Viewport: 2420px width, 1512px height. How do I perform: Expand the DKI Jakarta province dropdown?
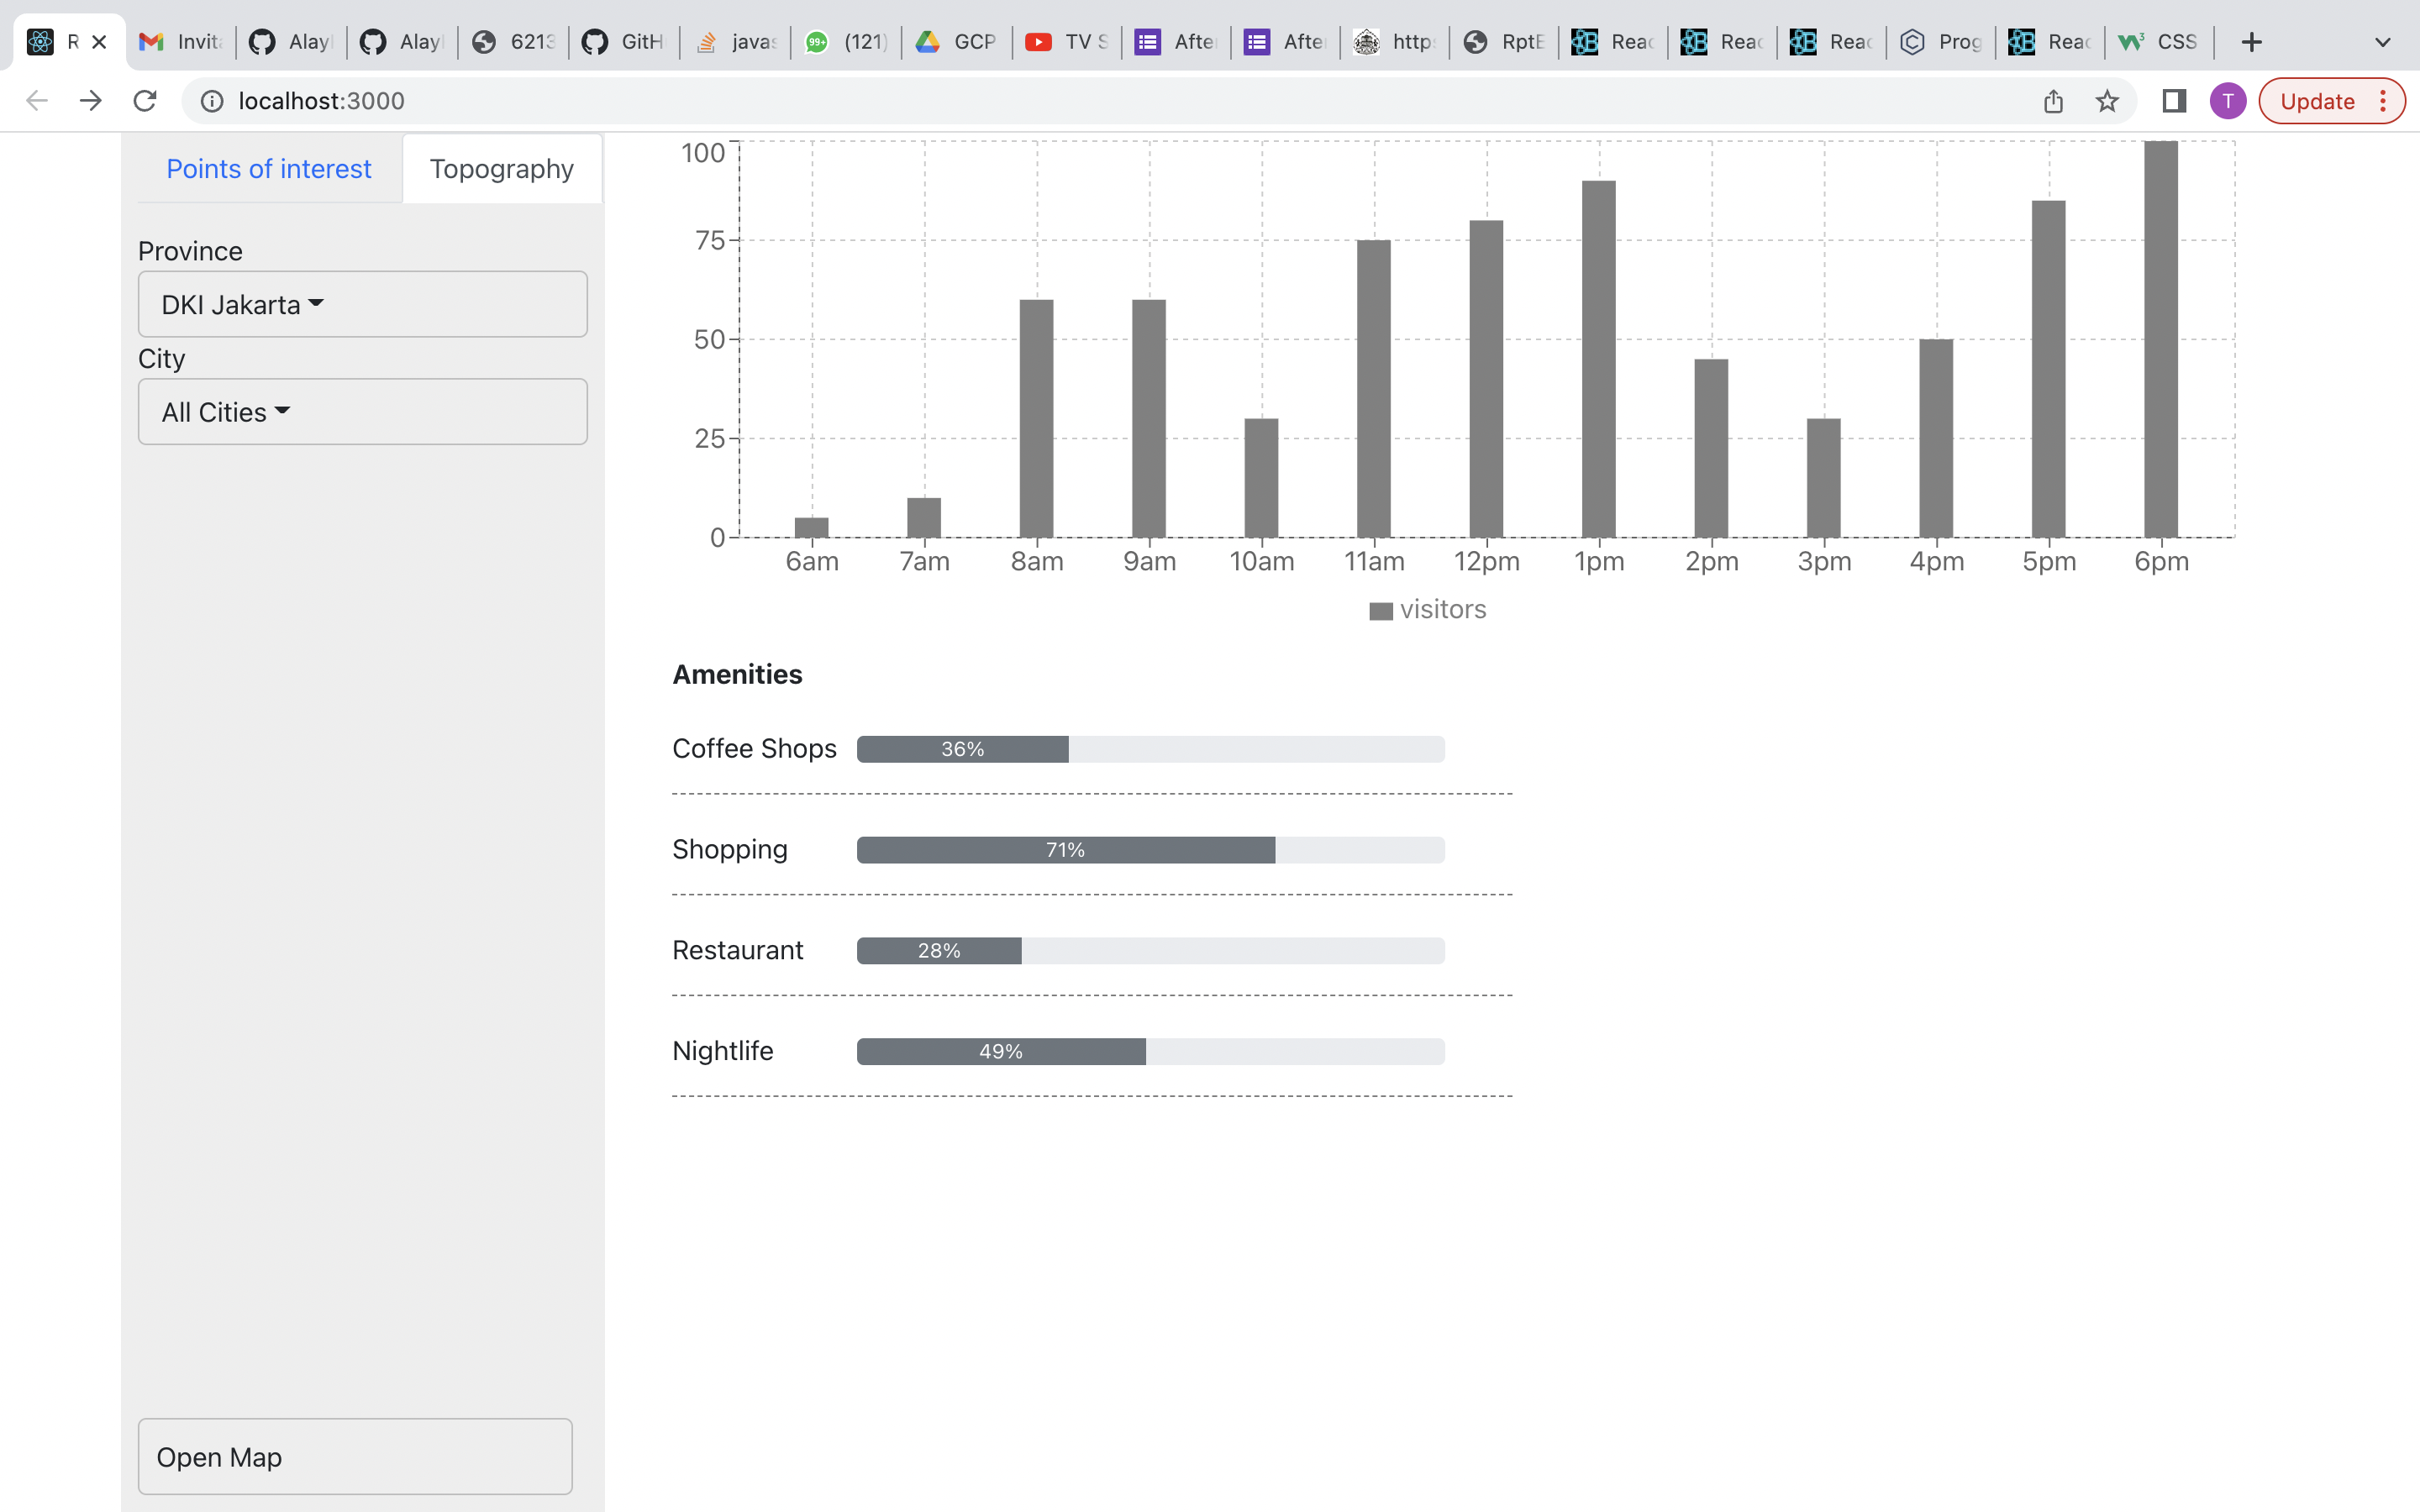[362, 304]
